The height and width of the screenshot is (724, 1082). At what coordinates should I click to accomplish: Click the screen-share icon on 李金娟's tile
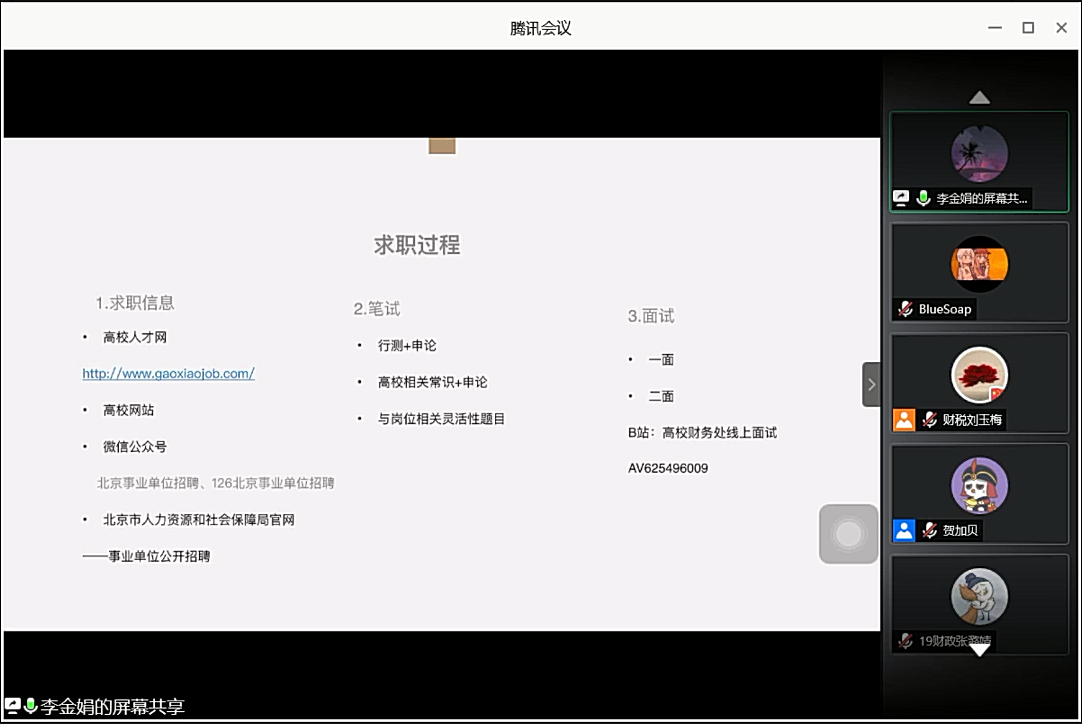901,199
